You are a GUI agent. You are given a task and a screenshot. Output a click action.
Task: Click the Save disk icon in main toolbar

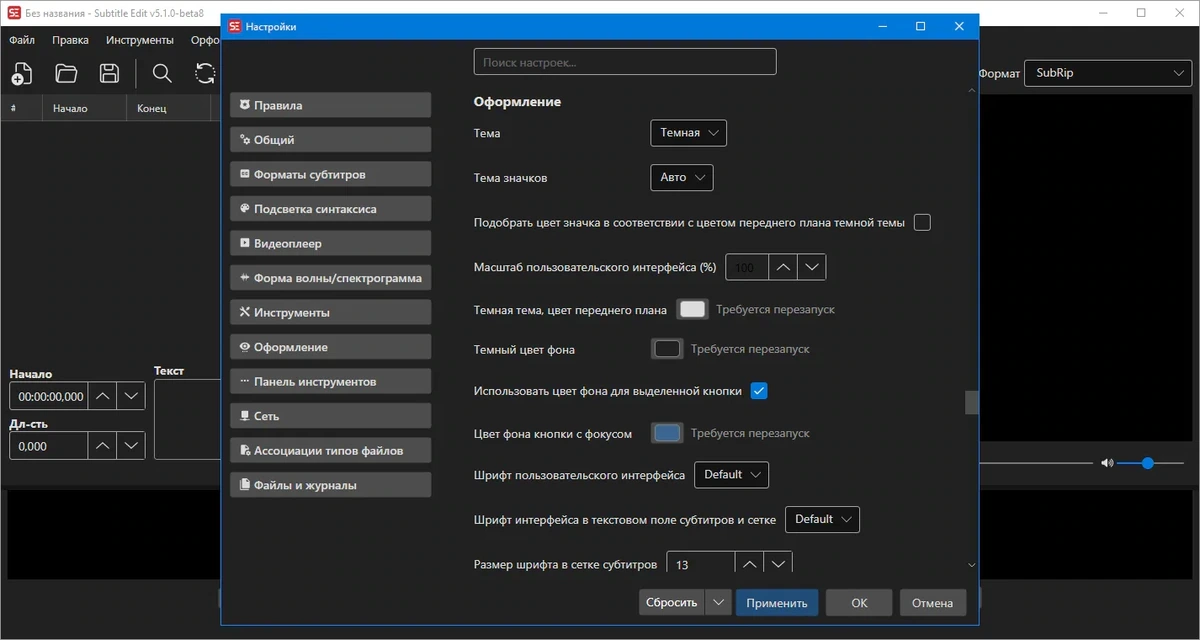tap(110, 73)
